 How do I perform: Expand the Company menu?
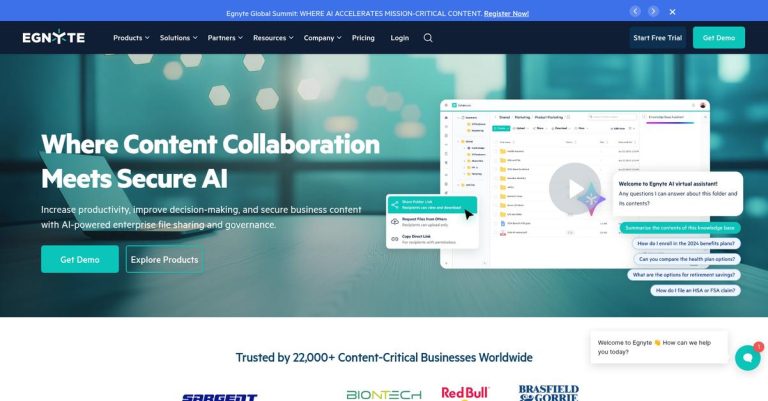[322, 38]
